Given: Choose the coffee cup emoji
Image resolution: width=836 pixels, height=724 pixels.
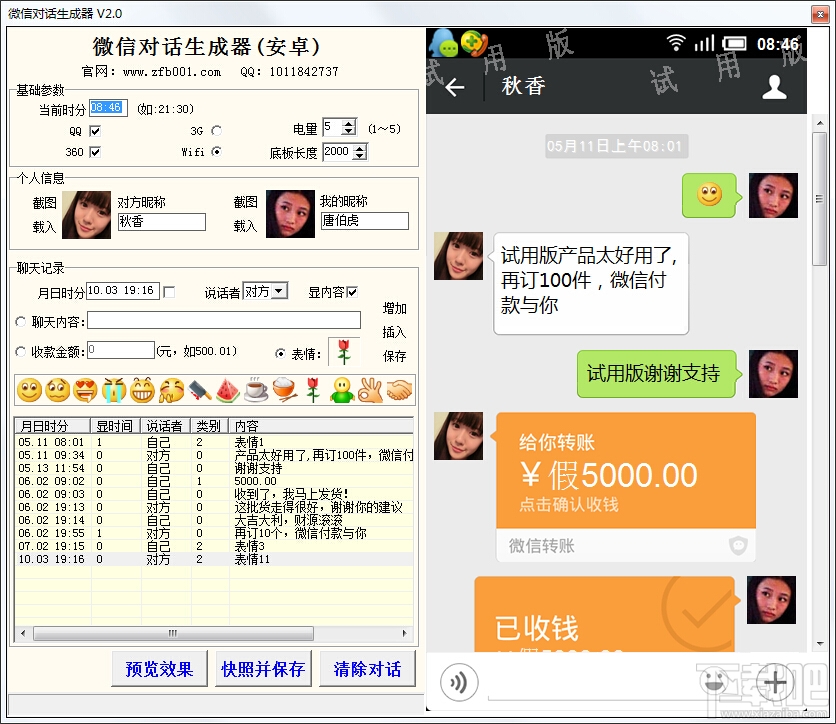Looking at the screenshot, I should click(256, 390).
